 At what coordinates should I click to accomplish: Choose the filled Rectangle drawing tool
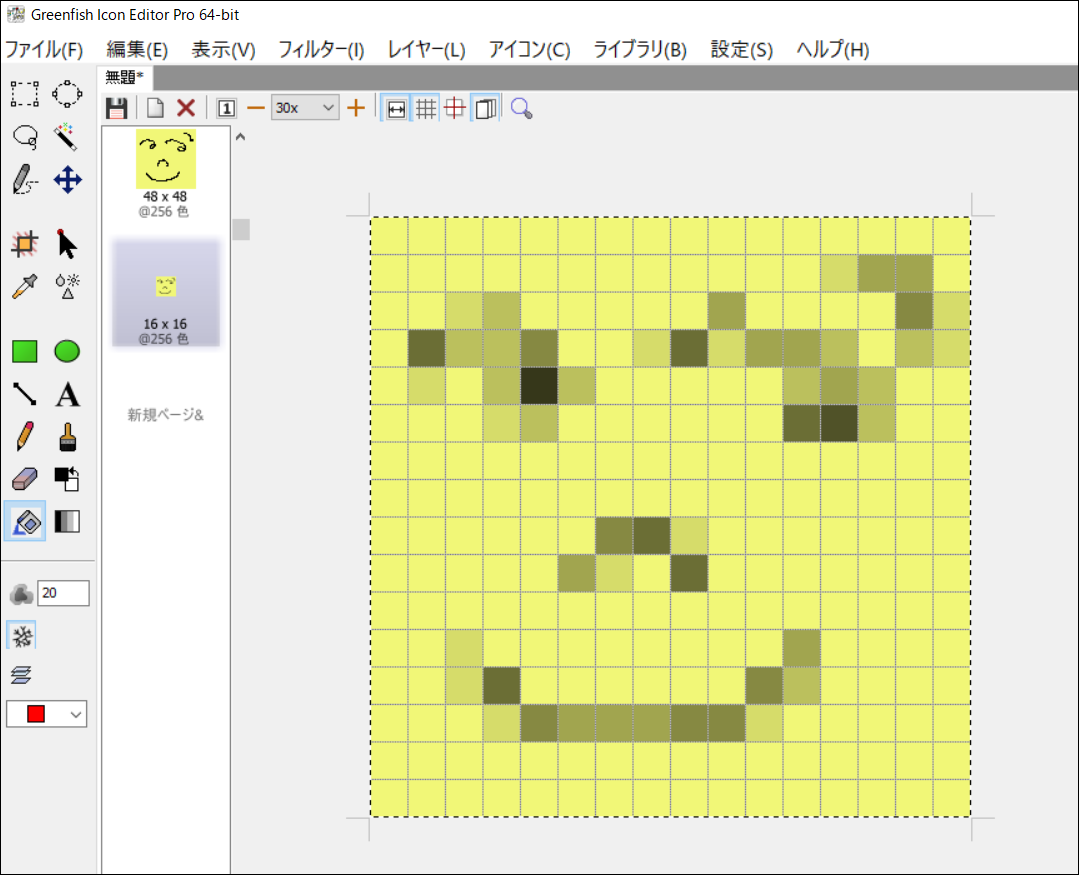point(24,350)
